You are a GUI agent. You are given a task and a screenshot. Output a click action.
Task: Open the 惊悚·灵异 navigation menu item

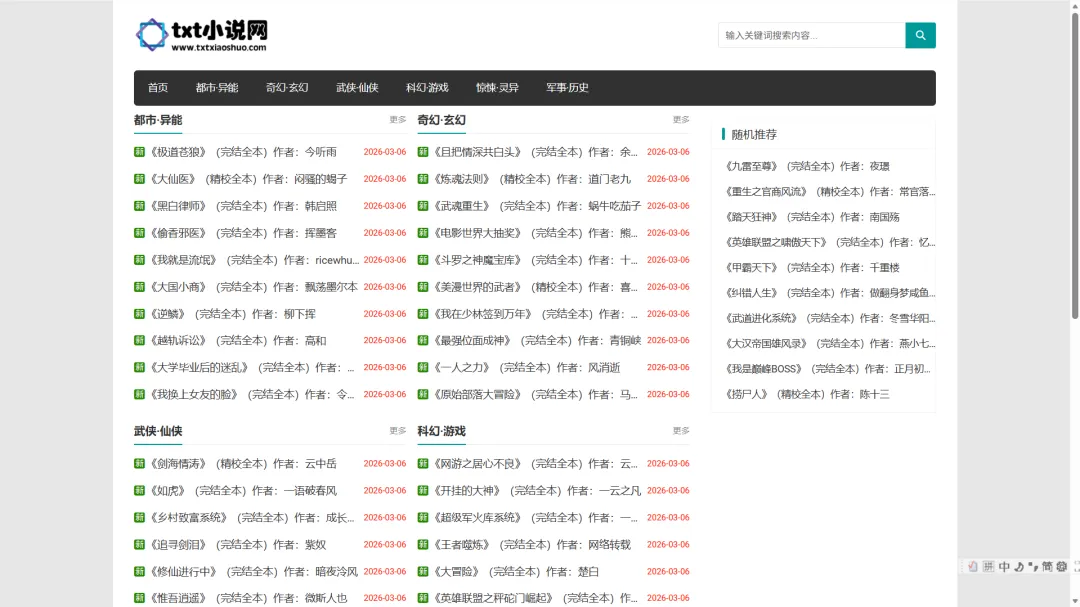(497, 88)
